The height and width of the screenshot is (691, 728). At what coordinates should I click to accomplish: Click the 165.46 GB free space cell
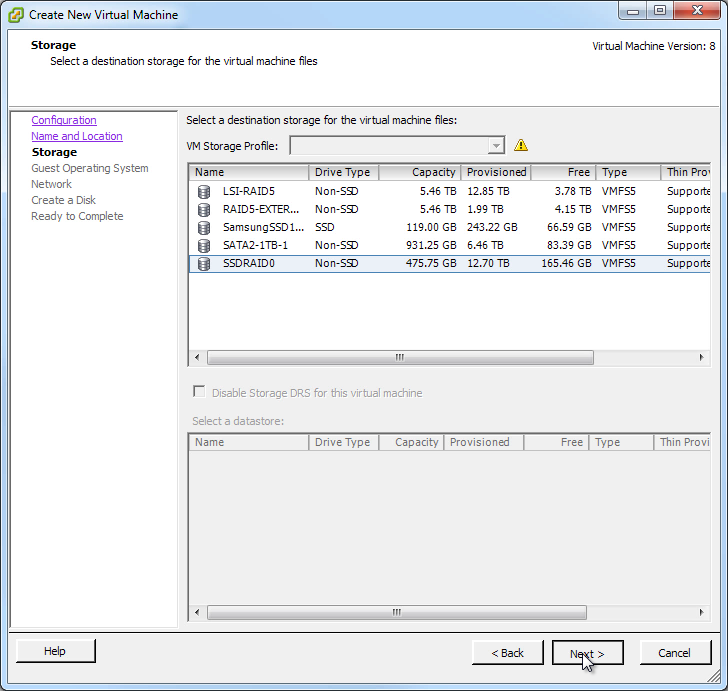566,263
